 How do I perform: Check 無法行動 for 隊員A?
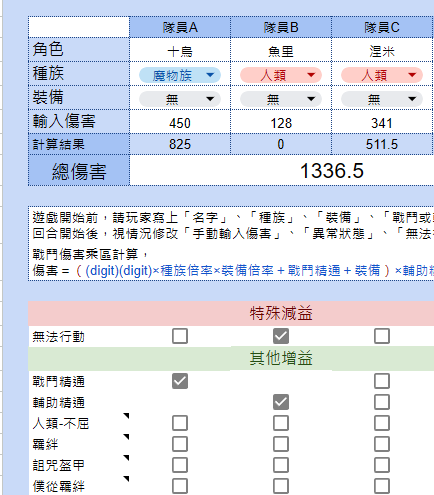[180, 336]
